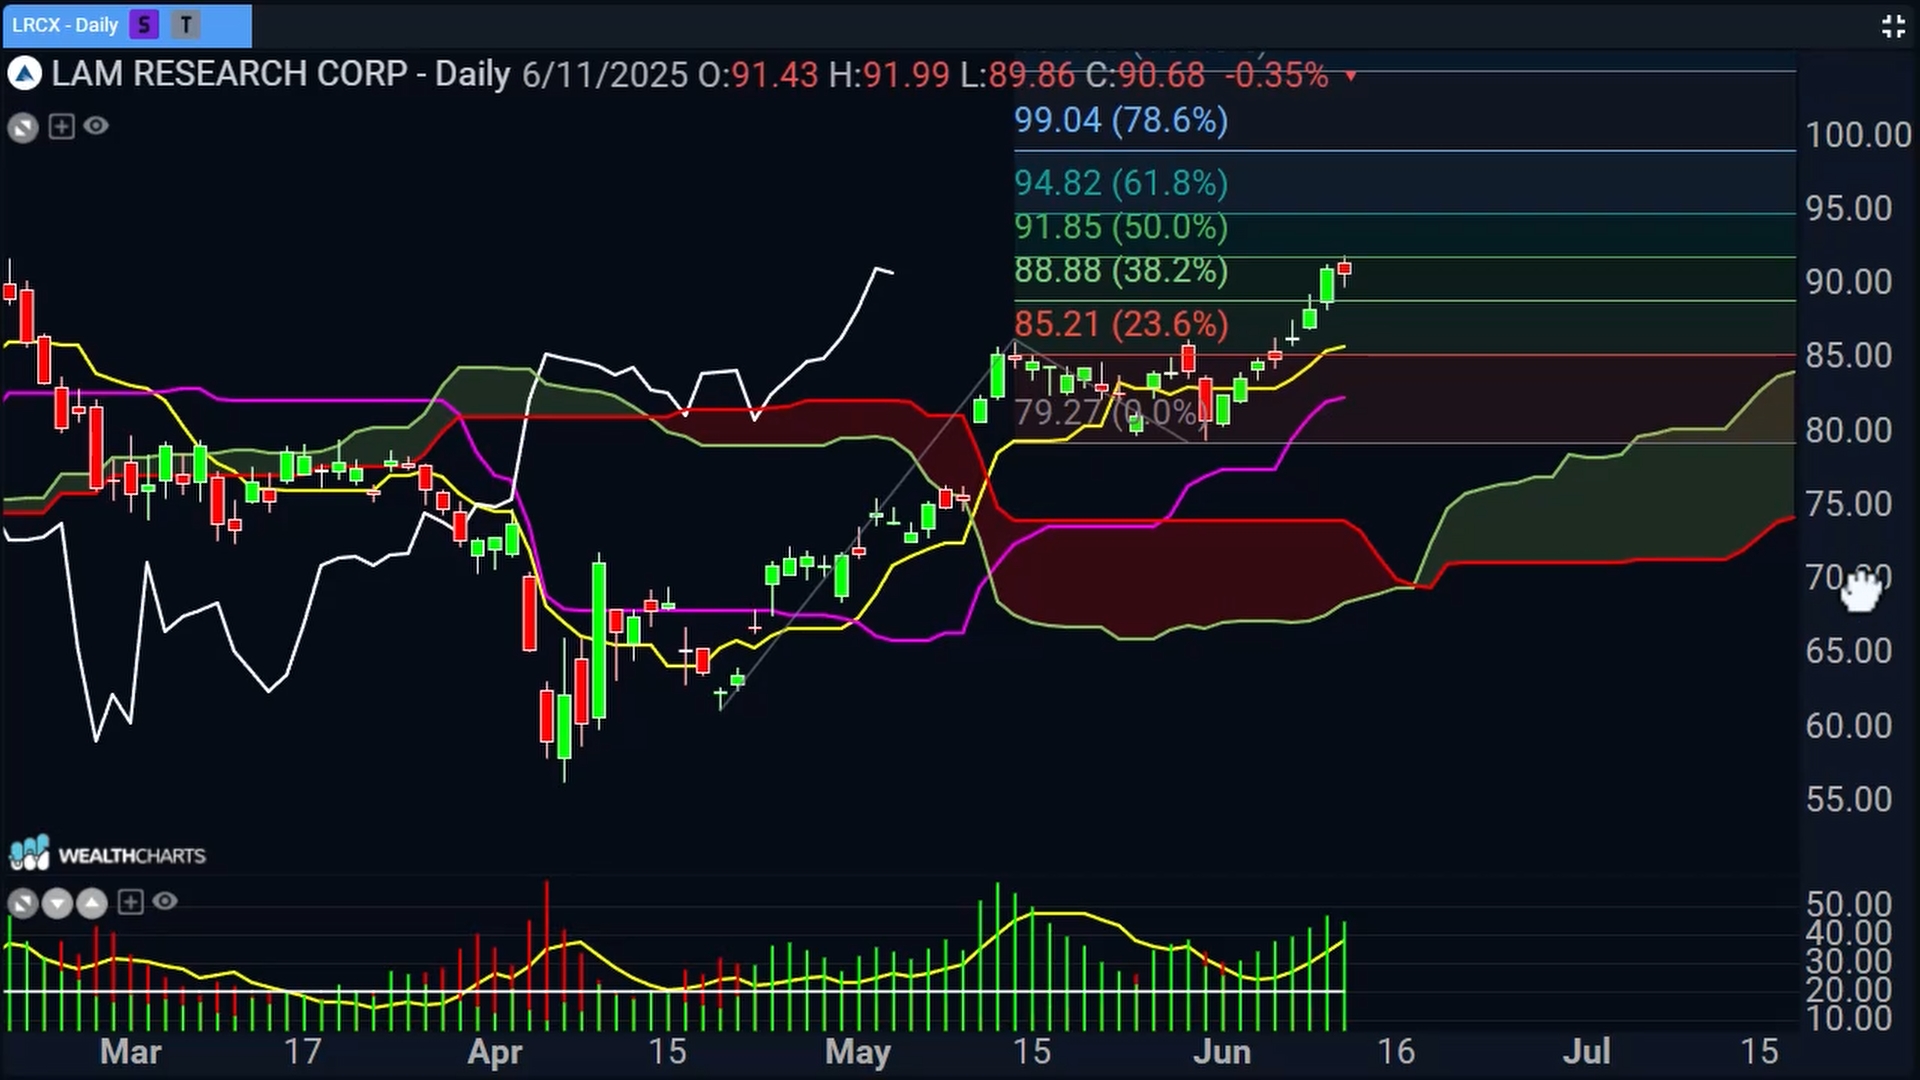Toggle fullscreen with the collapse icon
1920x1080 pixels.
tap(1893, 27)
